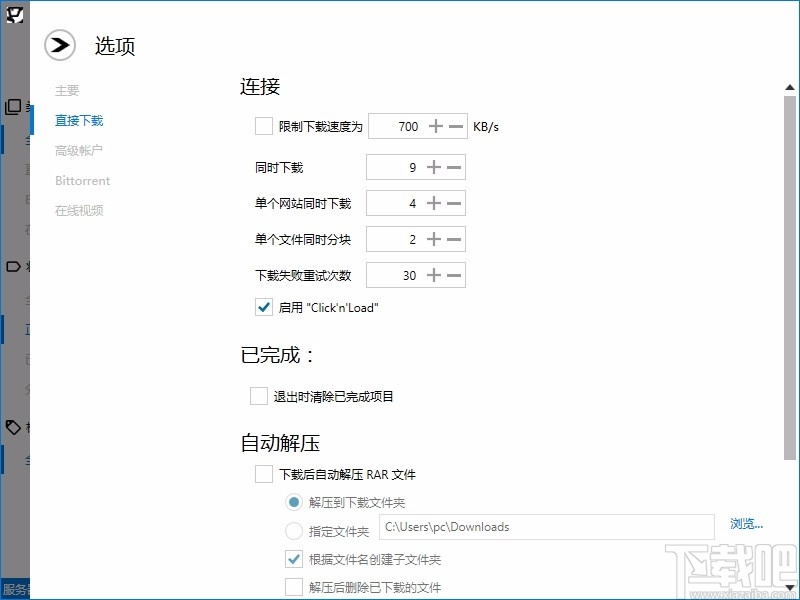Click the circular arrow icon beside 选项
Screen dimensions: 800x600
[60, 45]
